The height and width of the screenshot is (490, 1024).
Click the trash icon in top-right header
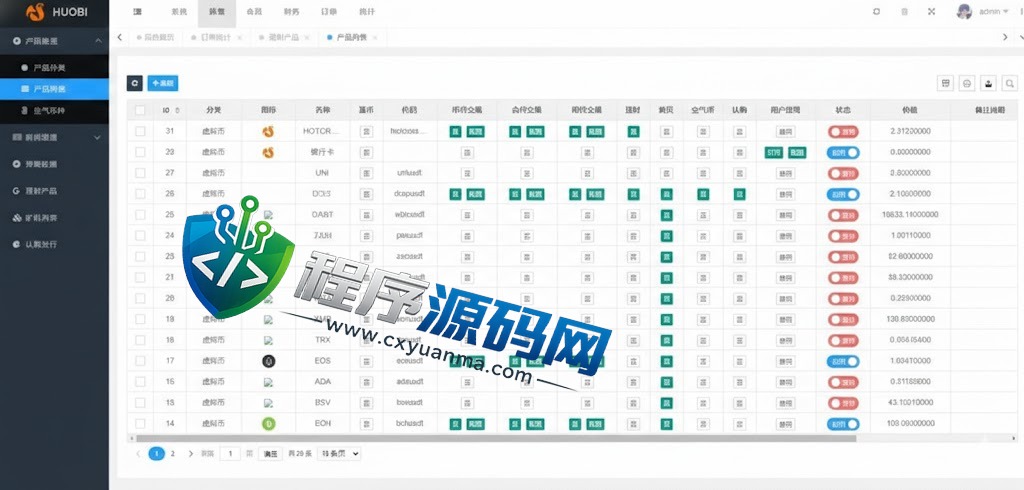(904, 12)
